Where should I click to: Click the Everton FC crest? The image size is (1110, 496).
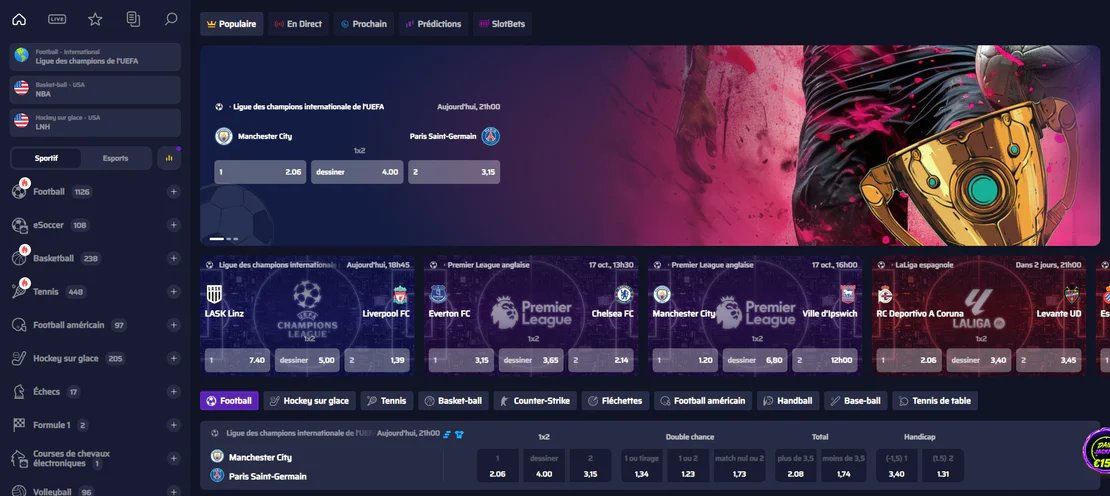(x=437, y=294)
